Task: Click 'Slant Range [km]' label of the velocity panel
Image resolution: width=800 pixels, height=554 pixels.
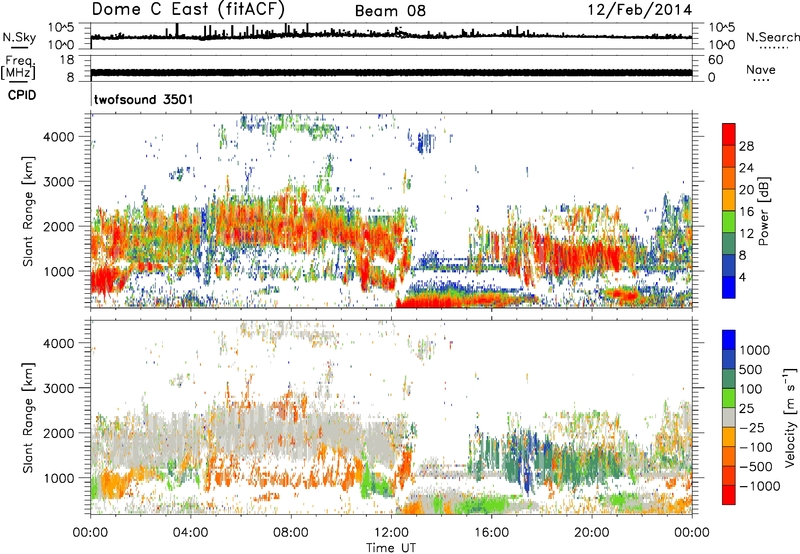Action: point(28,418)
